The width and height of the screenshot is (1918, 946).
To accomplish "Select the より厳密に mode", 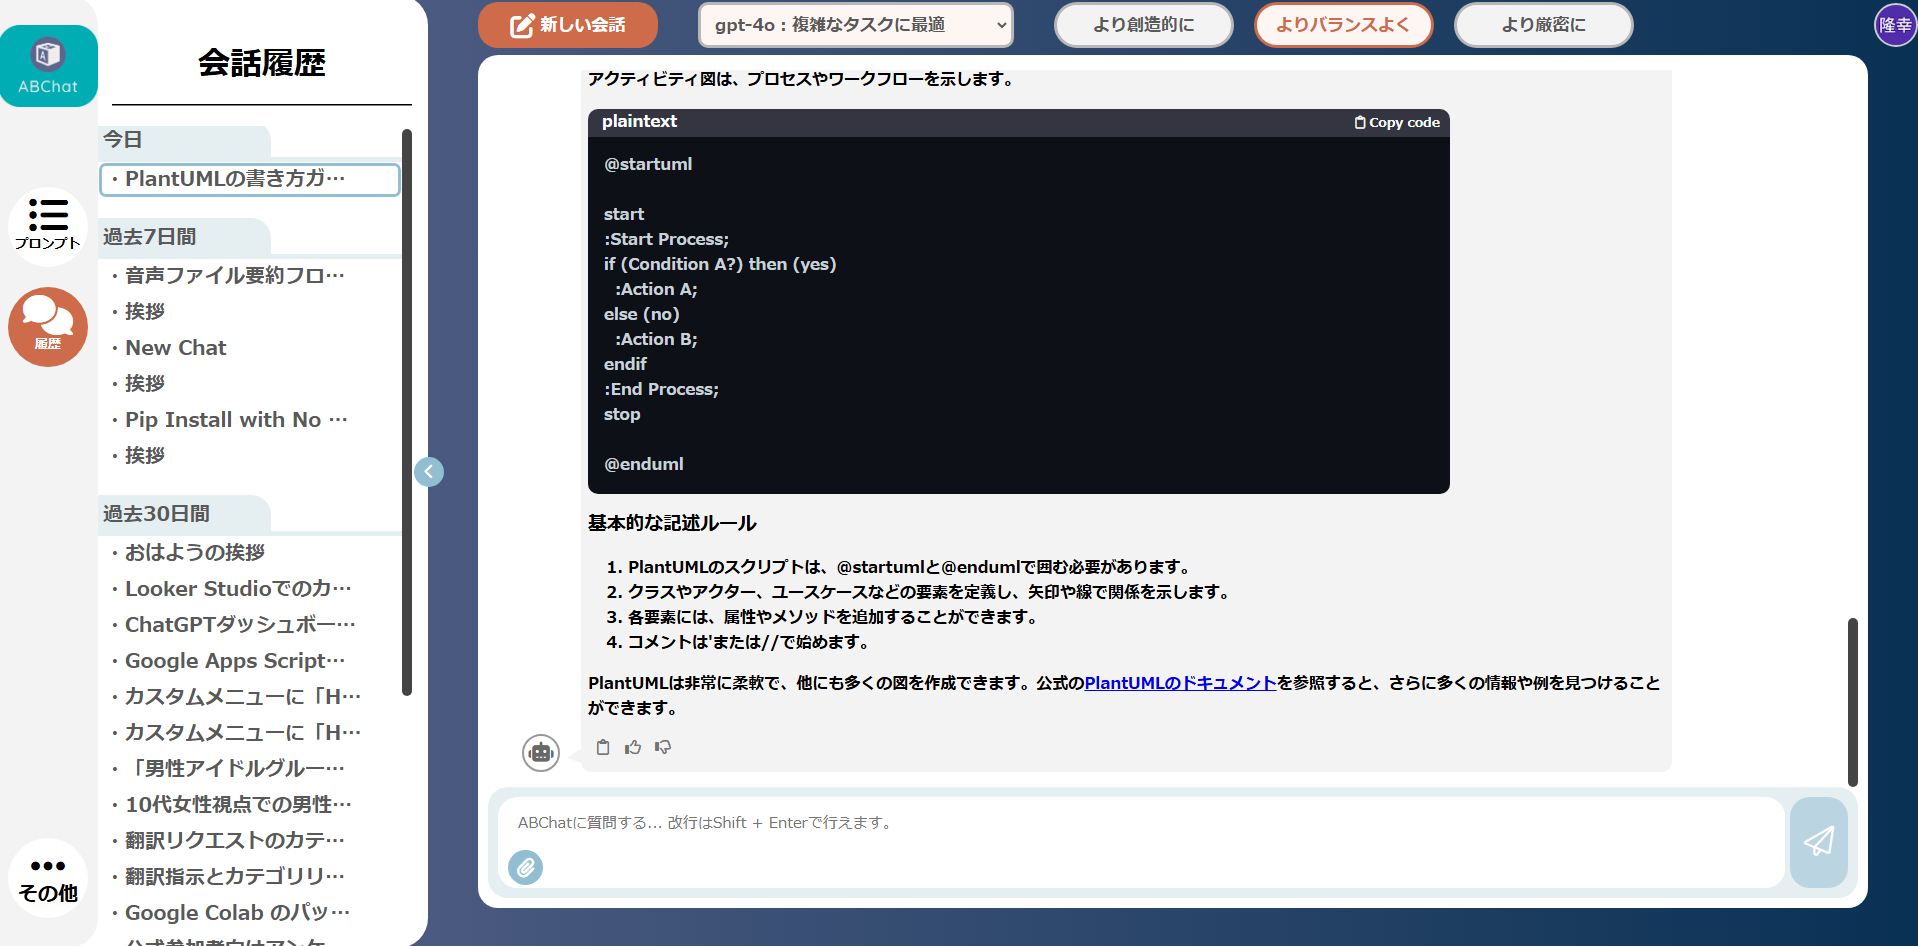I will 1542,25.
